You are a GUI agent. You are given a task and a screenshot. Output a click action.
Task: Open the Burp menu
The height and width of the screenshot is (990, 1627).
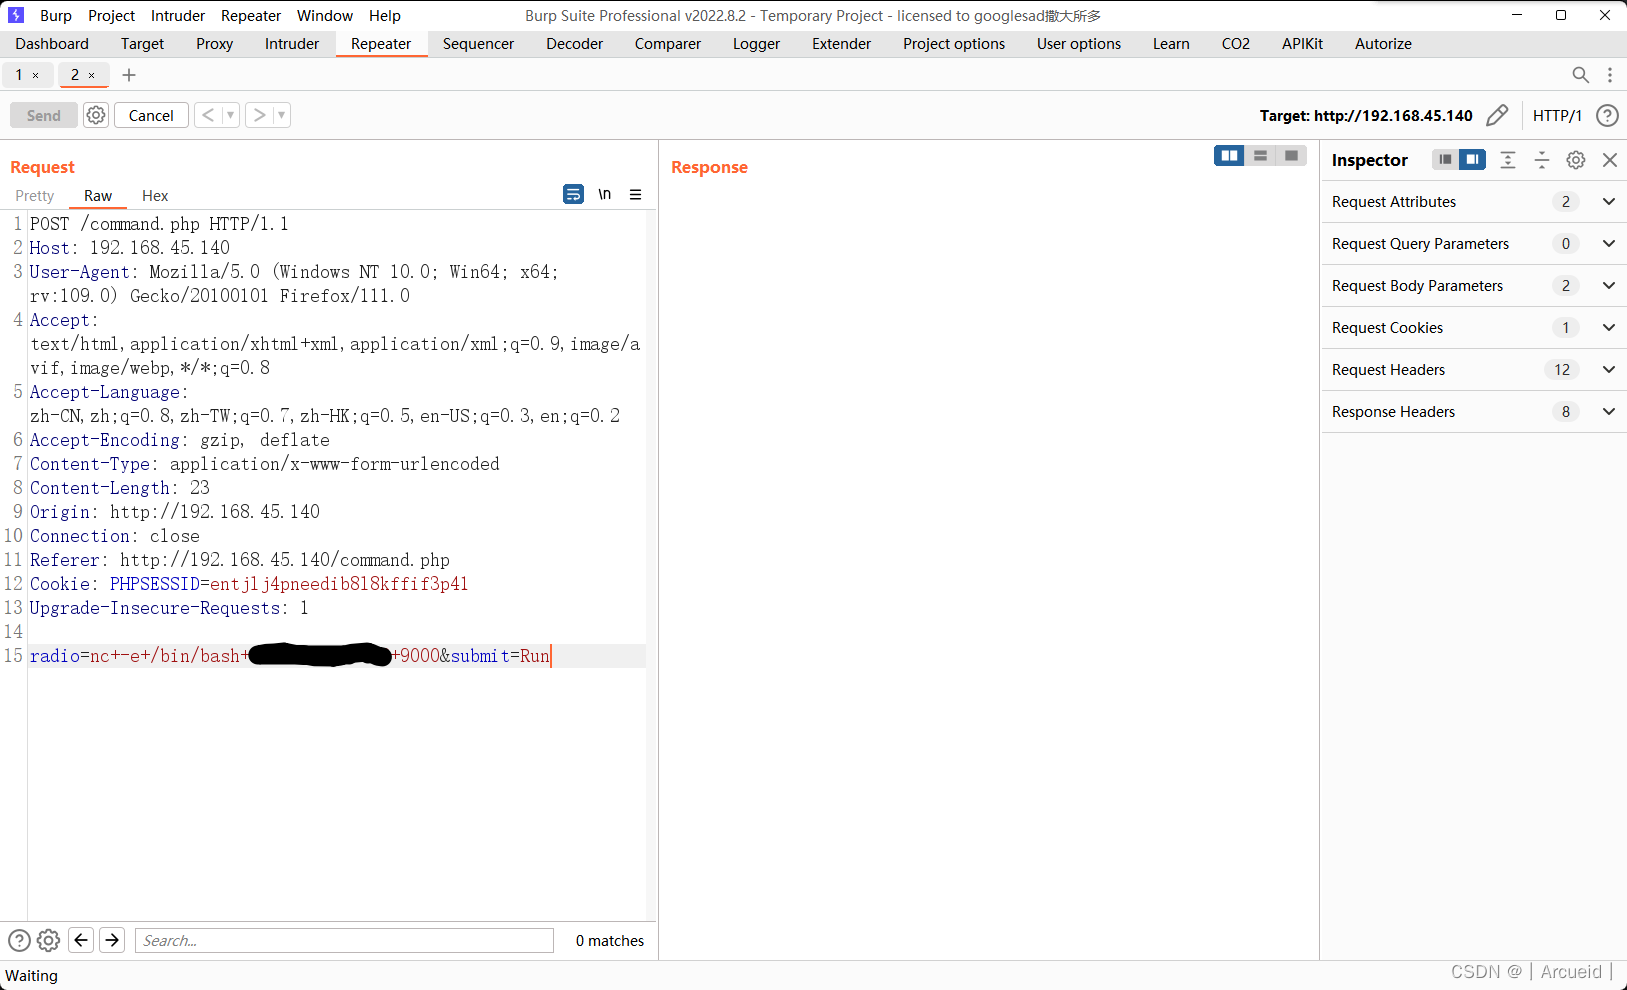56,15
